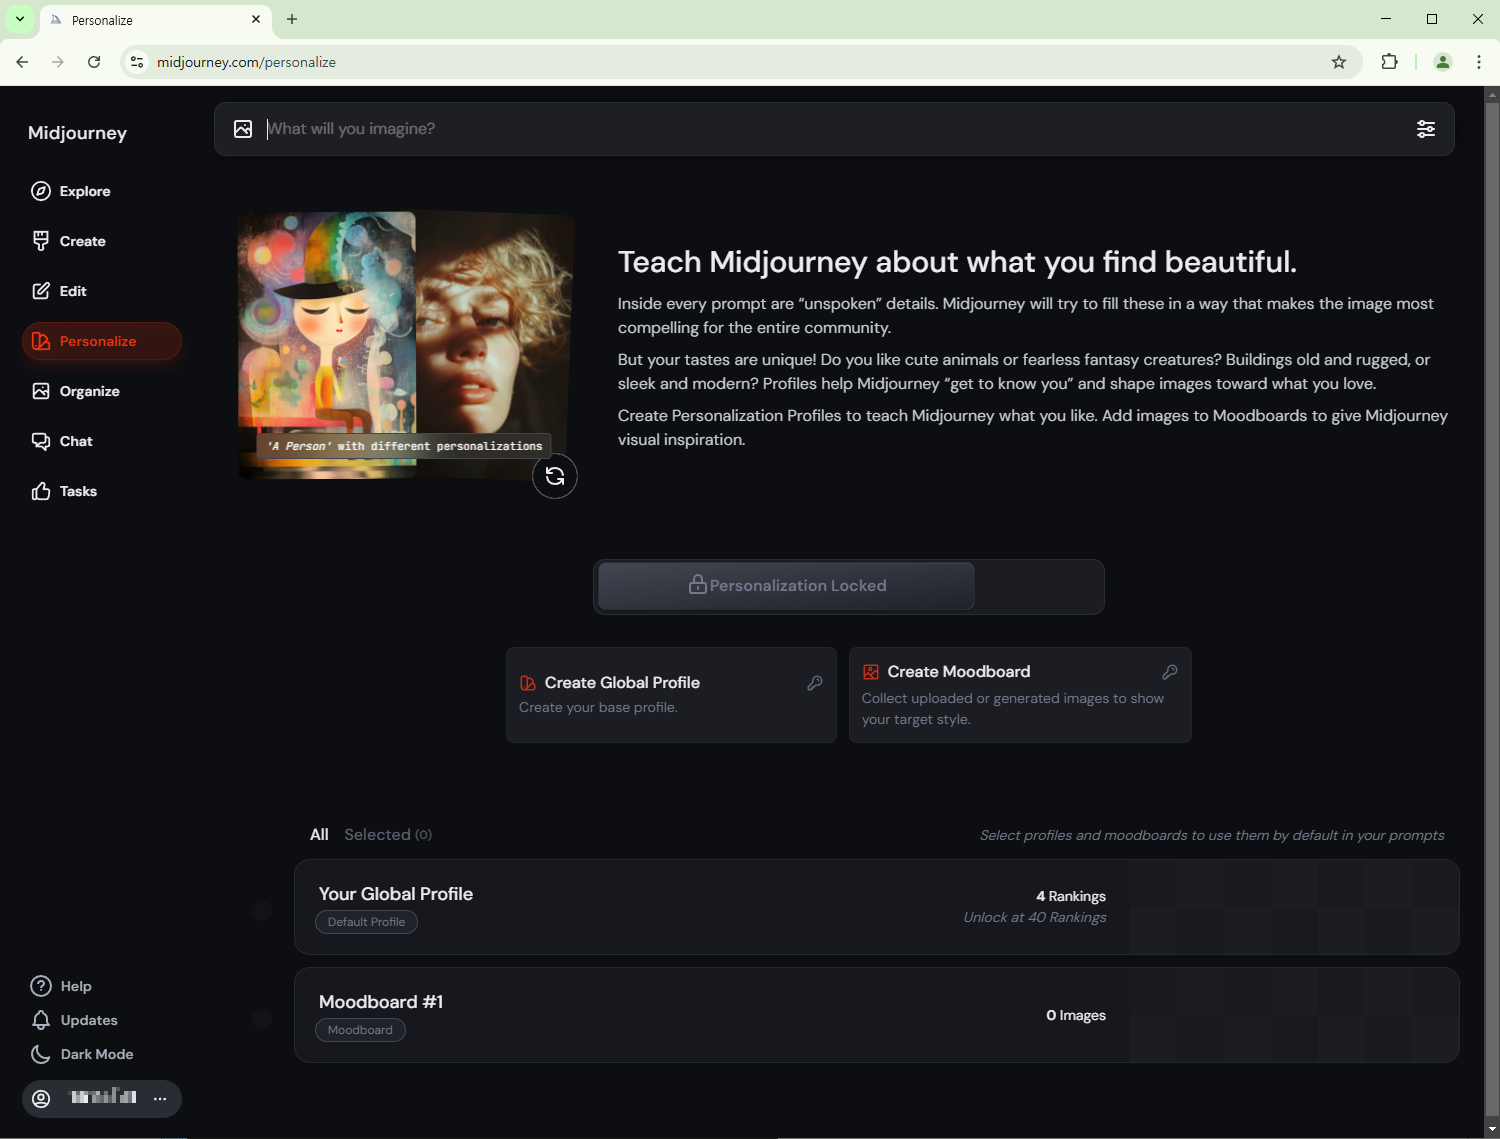Viewport: 1500px width, 1139px height.
Task: Open Tasks from the sidebar
Action: [x=65, y=491]
